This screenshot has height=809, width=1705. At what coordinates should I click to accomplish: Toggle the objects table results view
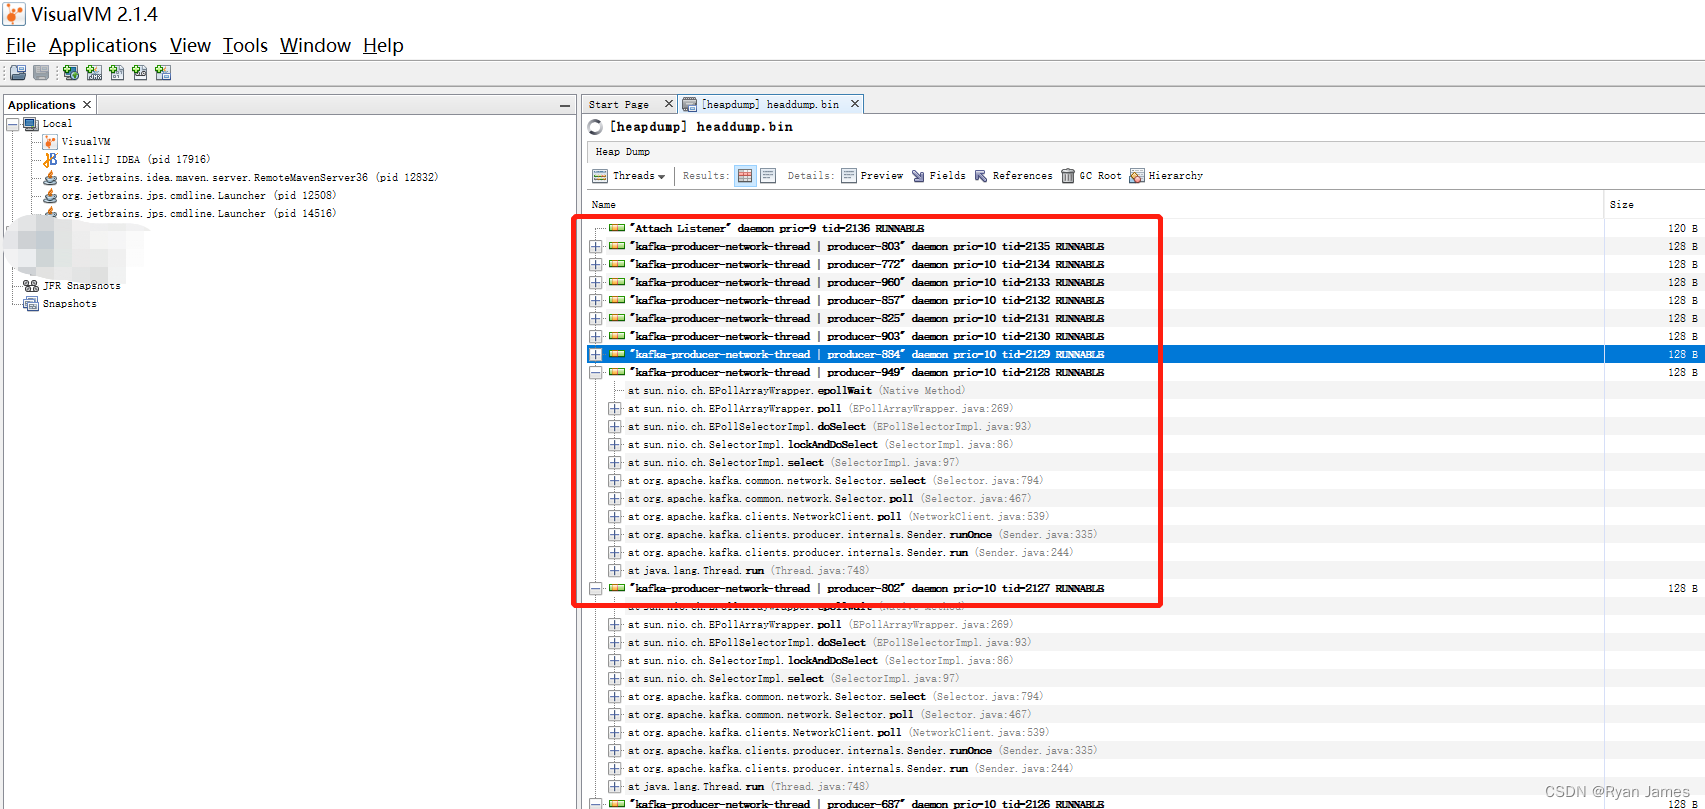(745, 176)
